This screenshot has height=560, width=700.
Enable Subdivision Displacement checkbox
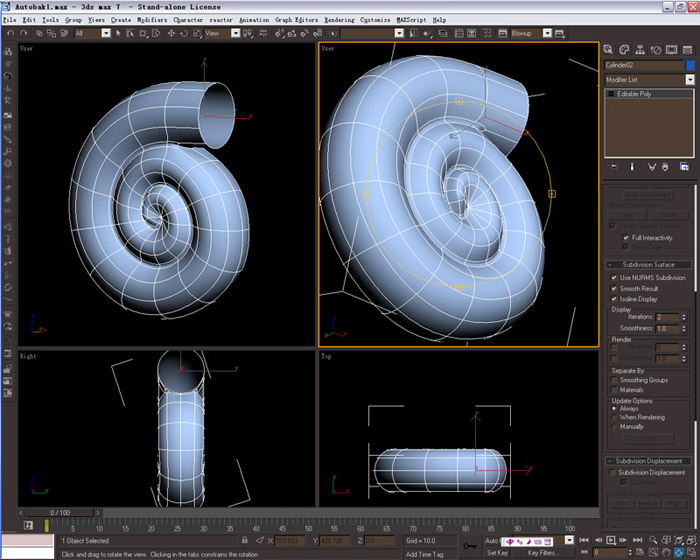[x=612, y=472]
